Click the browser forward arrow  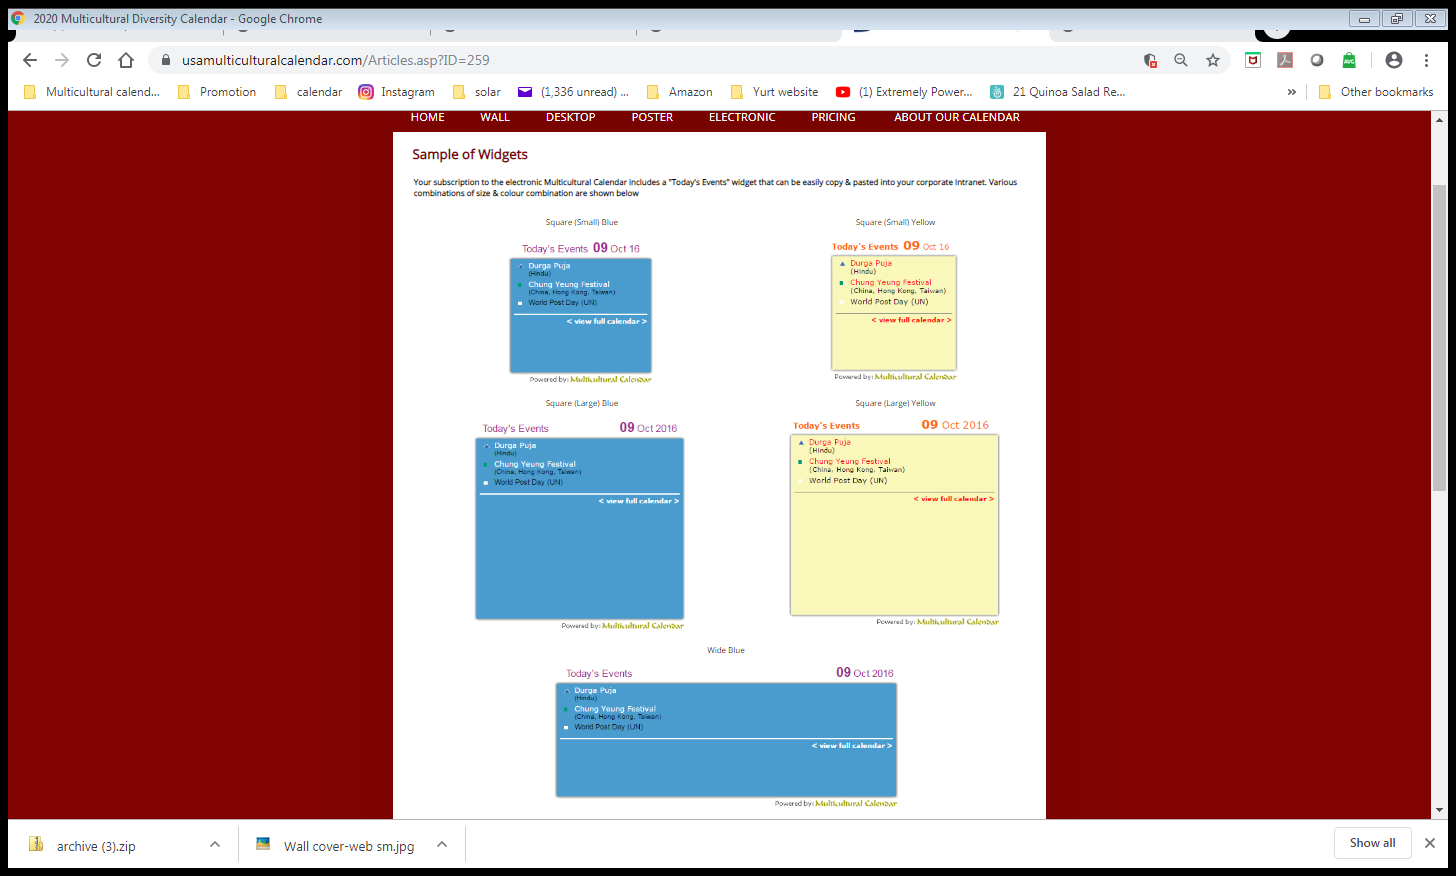(62, 60)
